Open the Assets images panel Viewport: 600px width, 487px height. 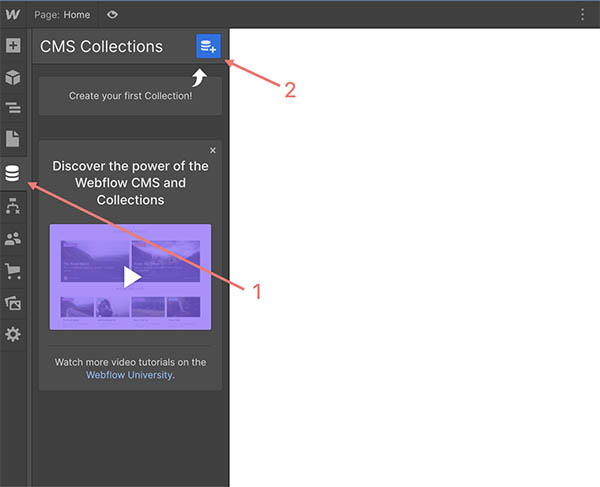(13, 303)
